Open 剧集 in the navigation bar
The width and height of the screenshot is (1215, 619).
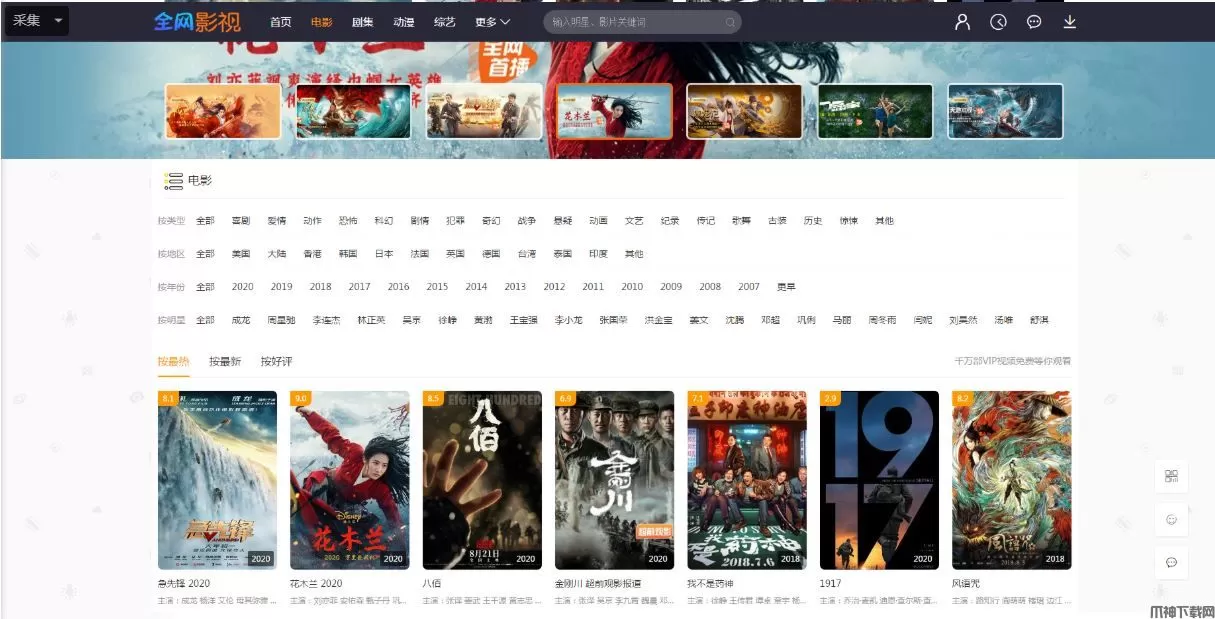363,22
